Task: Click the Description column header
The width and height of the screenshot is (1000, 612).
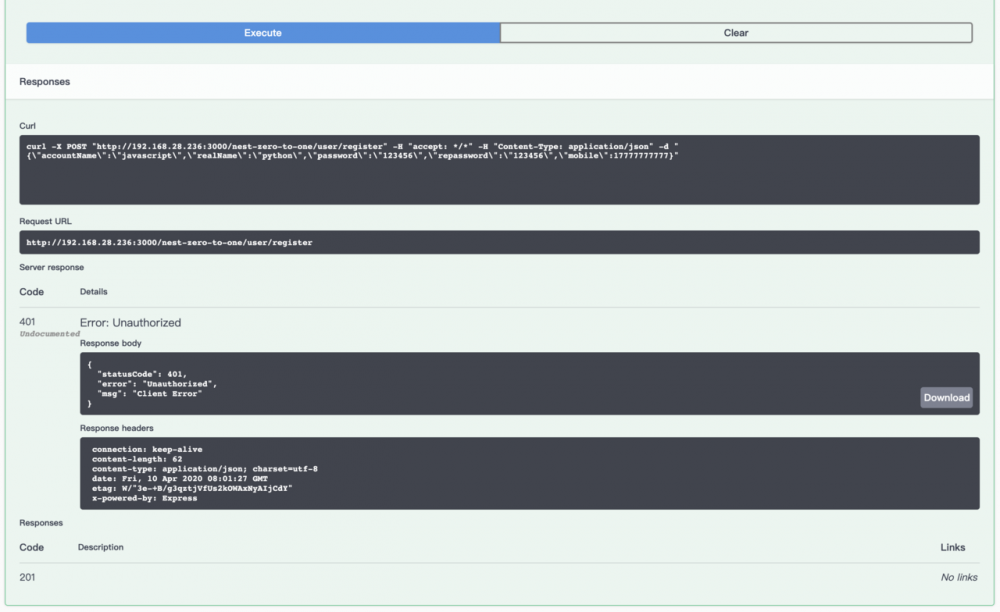Action: (x=99, y=547)
